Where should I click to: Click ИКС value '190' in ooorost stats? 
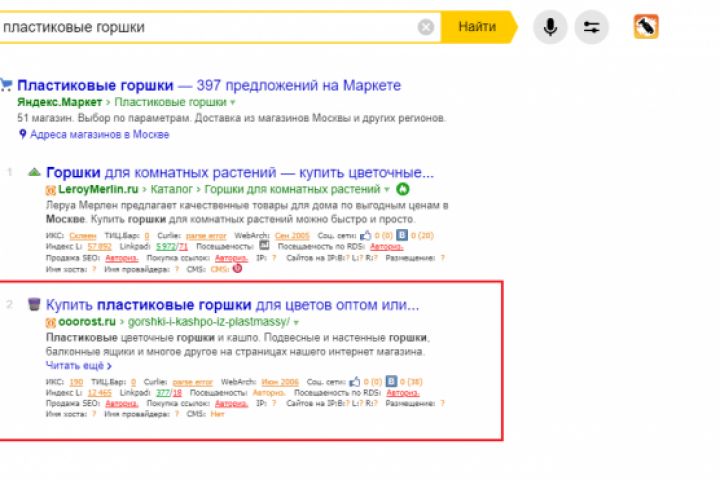click(x=76, y=382)
